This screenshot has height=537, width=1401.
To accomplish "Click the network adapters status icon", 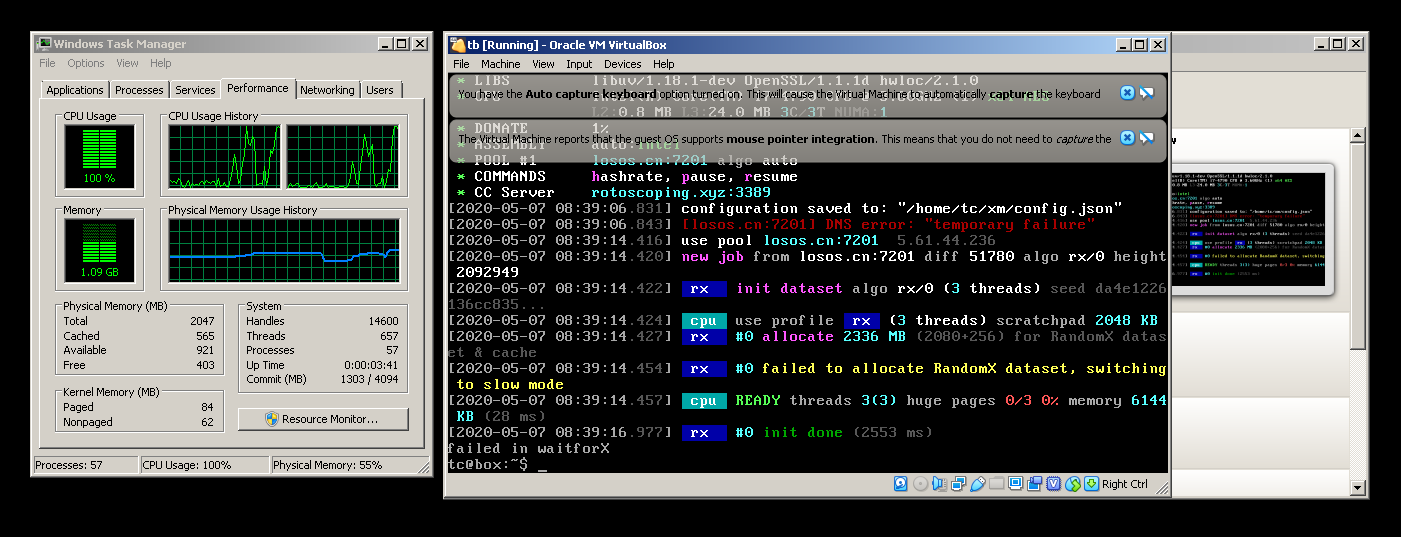I will [958, 484].
